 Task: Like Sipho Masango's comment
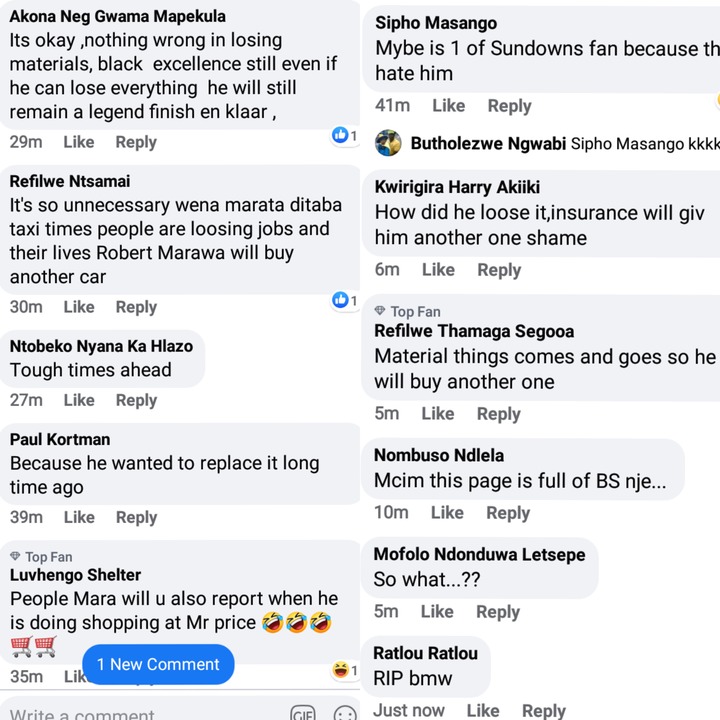pos(448,105)
